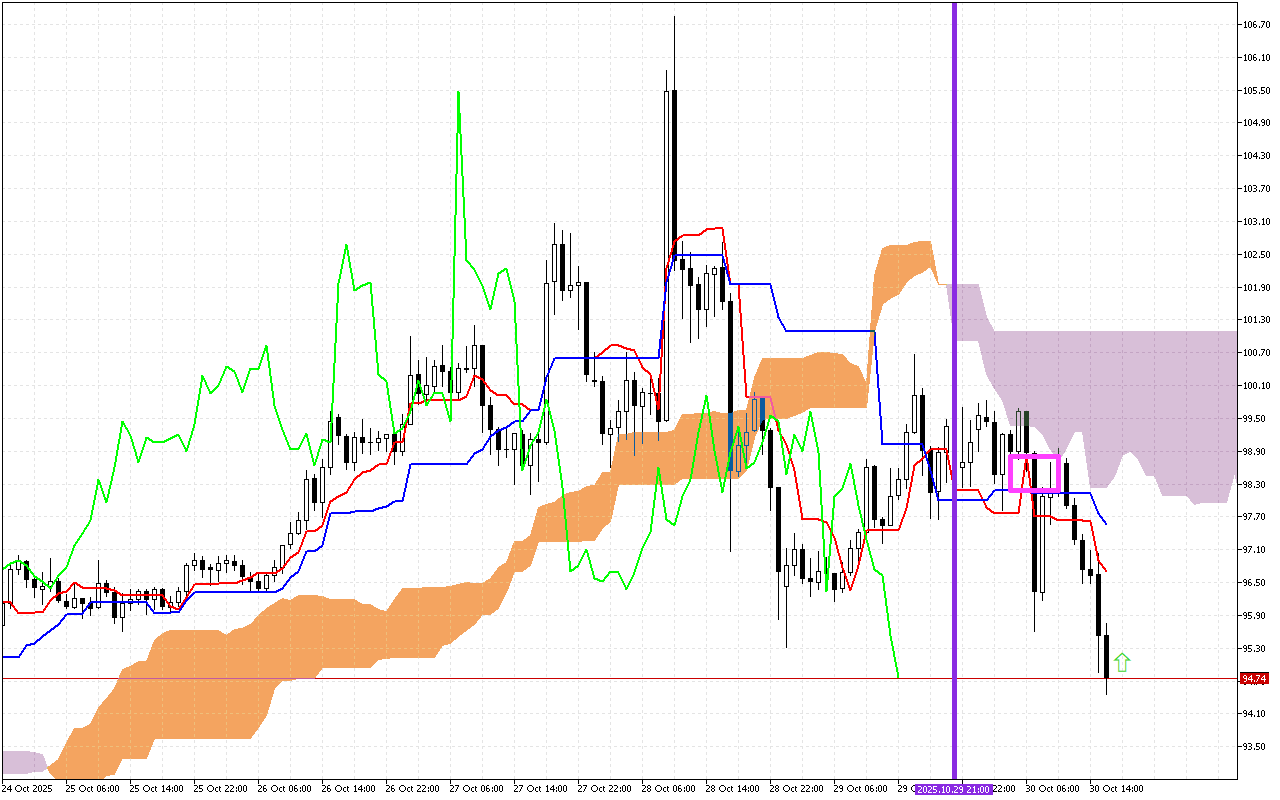Click the 30 Oct 14:00 time axis label

tap(1116, 789)
